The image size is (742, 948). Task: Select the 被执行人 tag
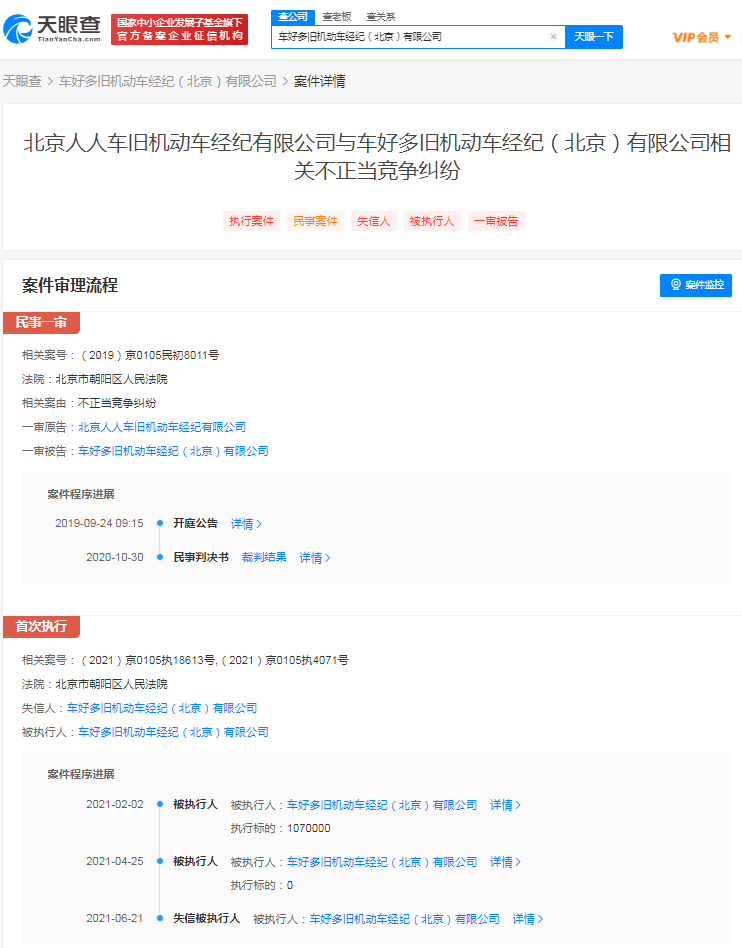tap(432, 221)
